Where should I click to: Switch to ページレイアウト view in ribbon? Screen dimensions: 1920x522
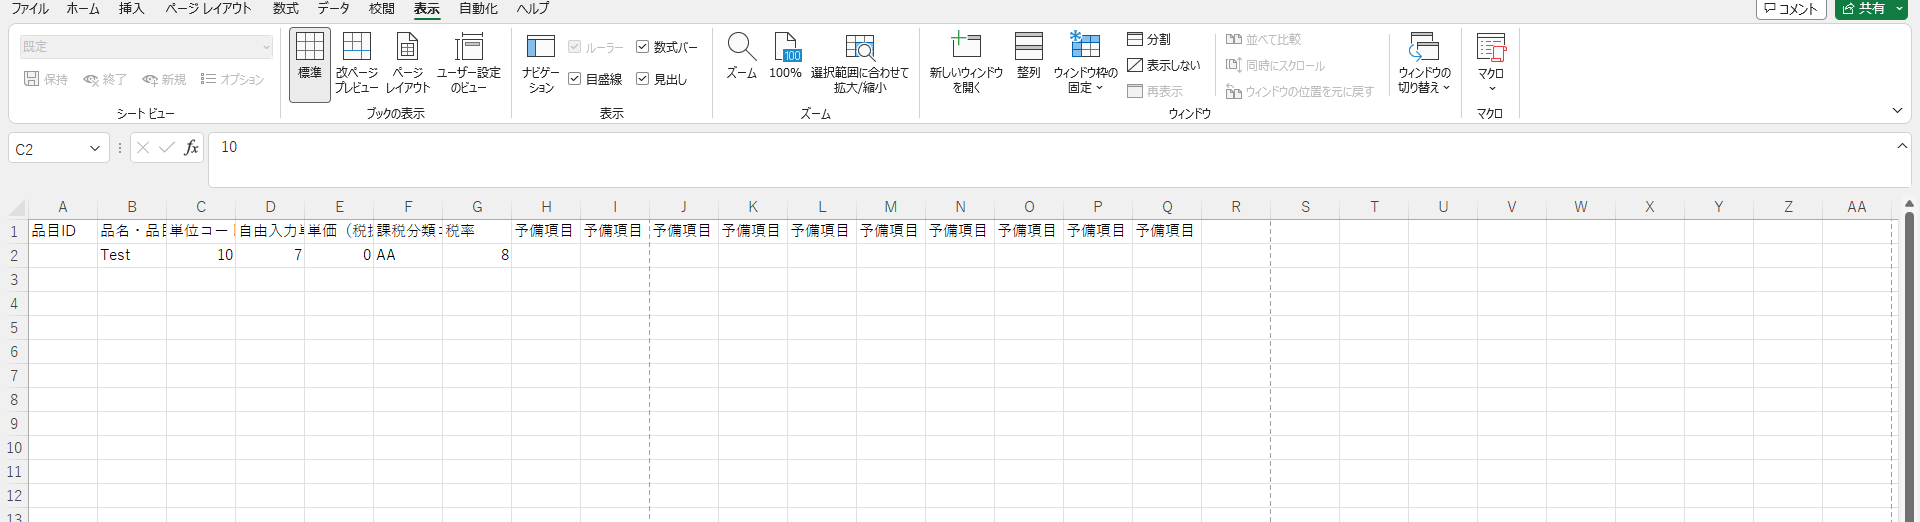click(x=408, y=64)
